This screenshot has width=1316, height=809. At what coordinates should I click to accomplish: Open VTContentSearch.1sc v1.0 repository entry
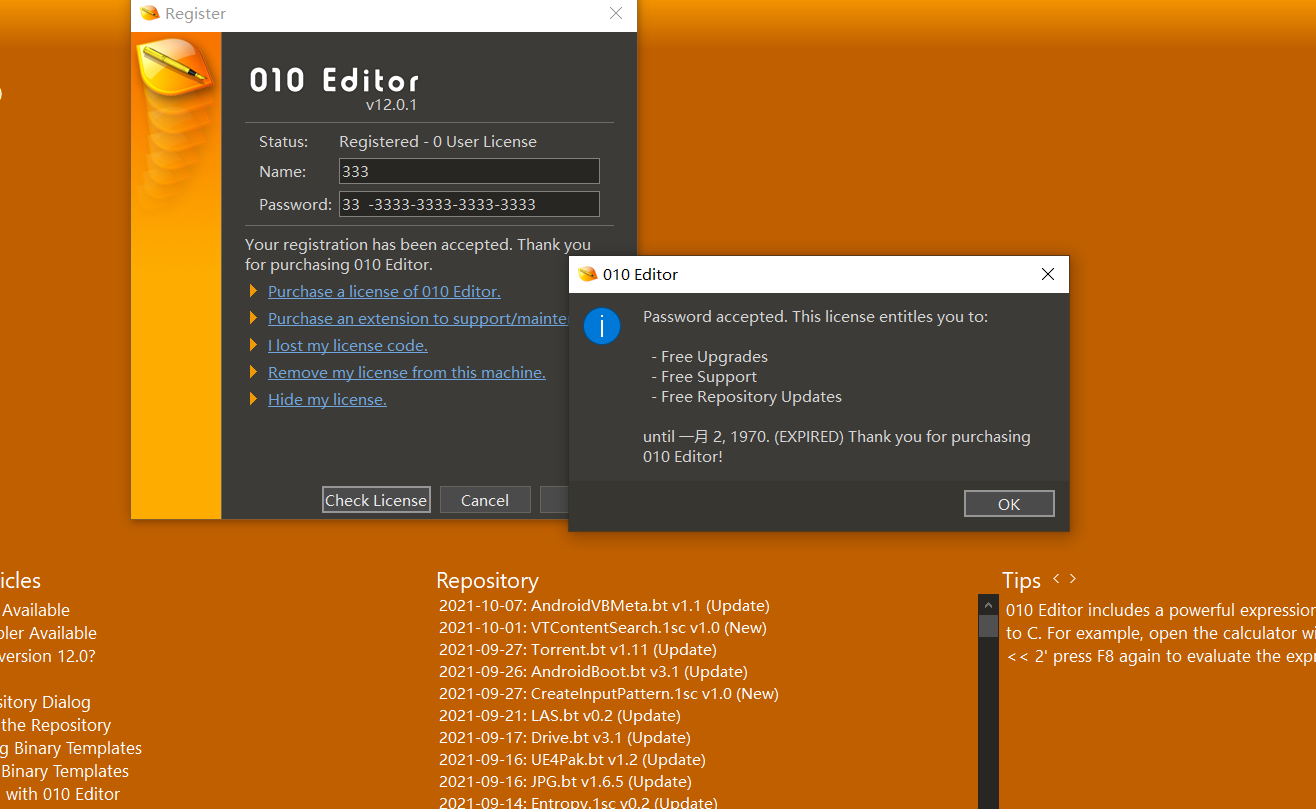click(603, 628)
